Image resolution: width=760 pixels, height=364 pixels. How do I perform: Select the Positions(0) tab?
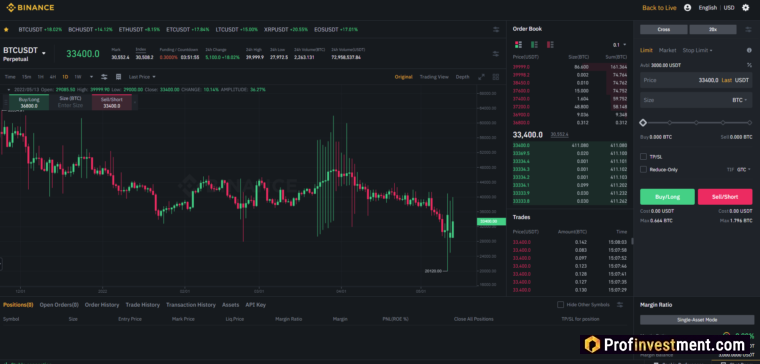(18, 304)
